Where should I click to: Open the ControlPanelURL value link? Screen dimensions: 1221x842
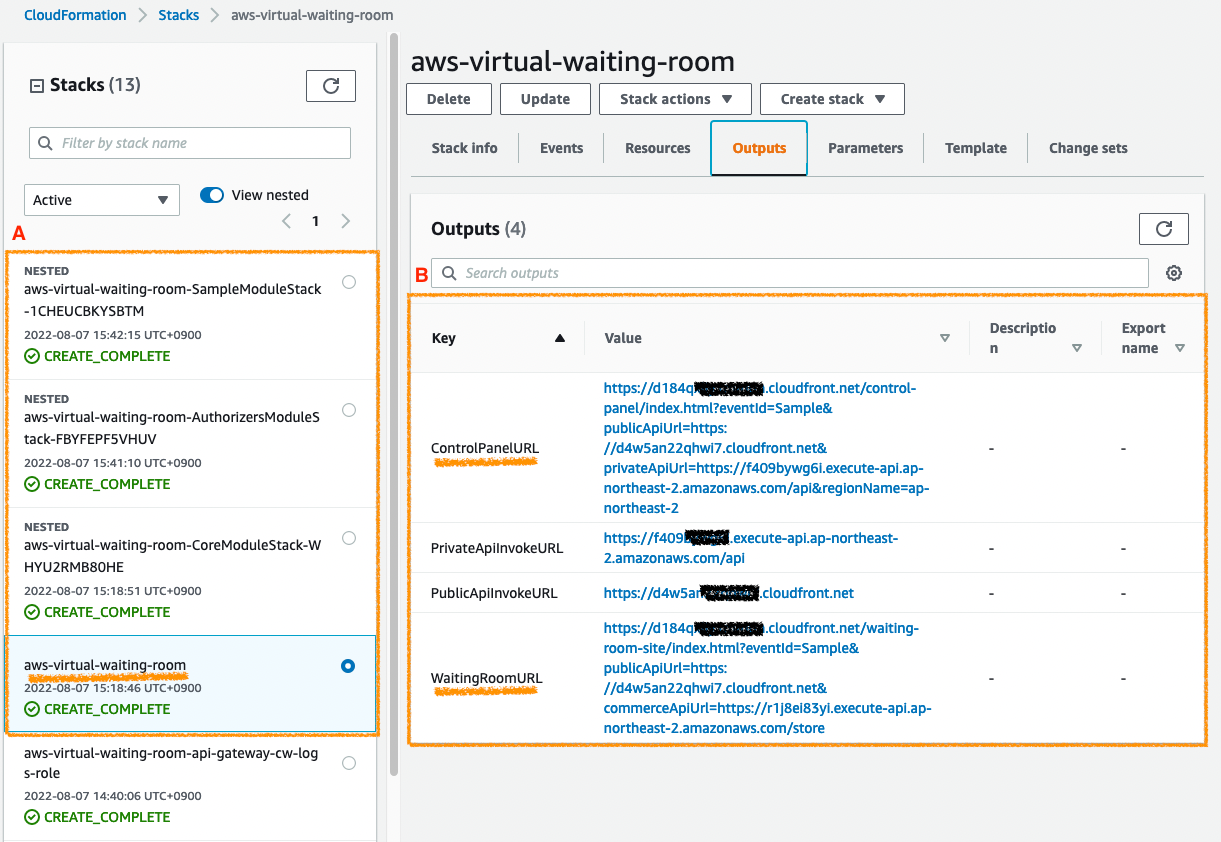[x=768, y=448]
